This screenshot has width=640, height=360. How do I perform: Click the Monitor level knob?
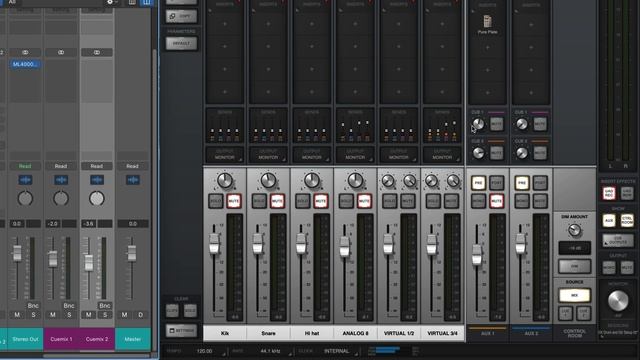click(618, 300)
